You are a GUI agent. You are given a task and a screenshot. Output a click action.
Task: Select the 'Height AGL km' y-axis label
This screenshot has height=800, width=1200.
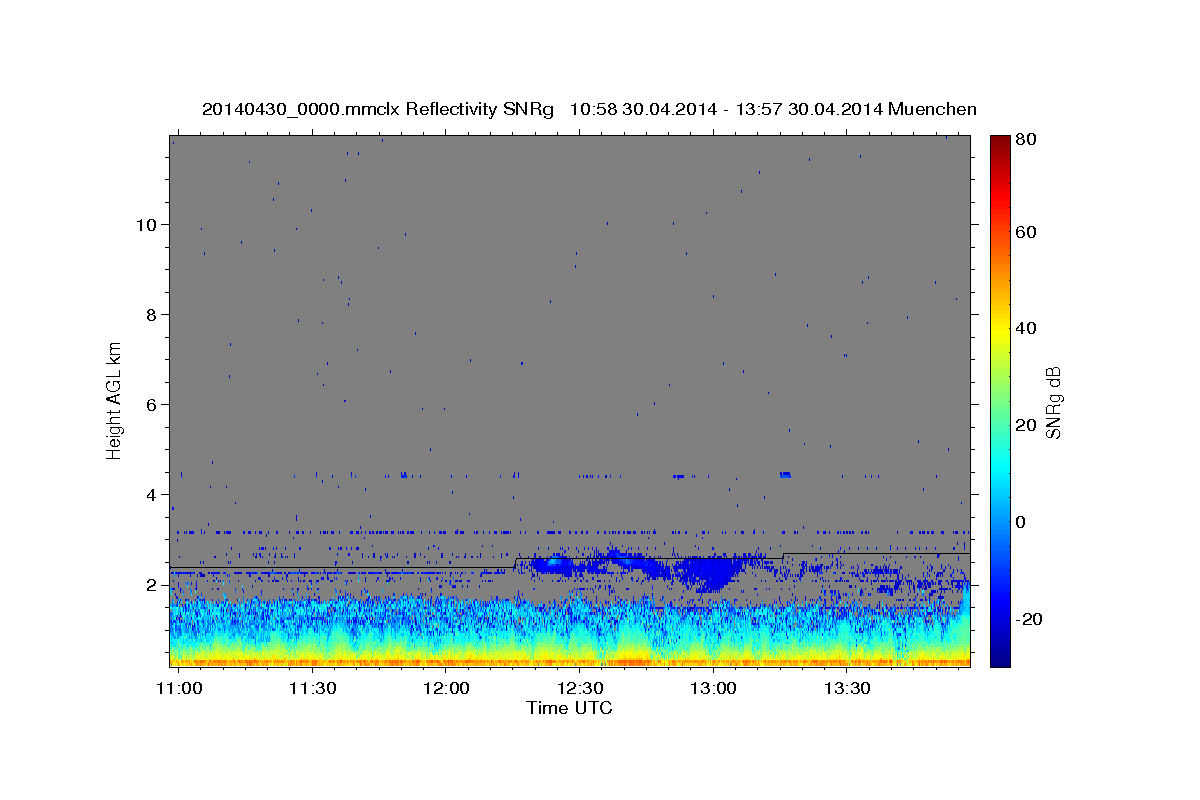click(114, 400)
